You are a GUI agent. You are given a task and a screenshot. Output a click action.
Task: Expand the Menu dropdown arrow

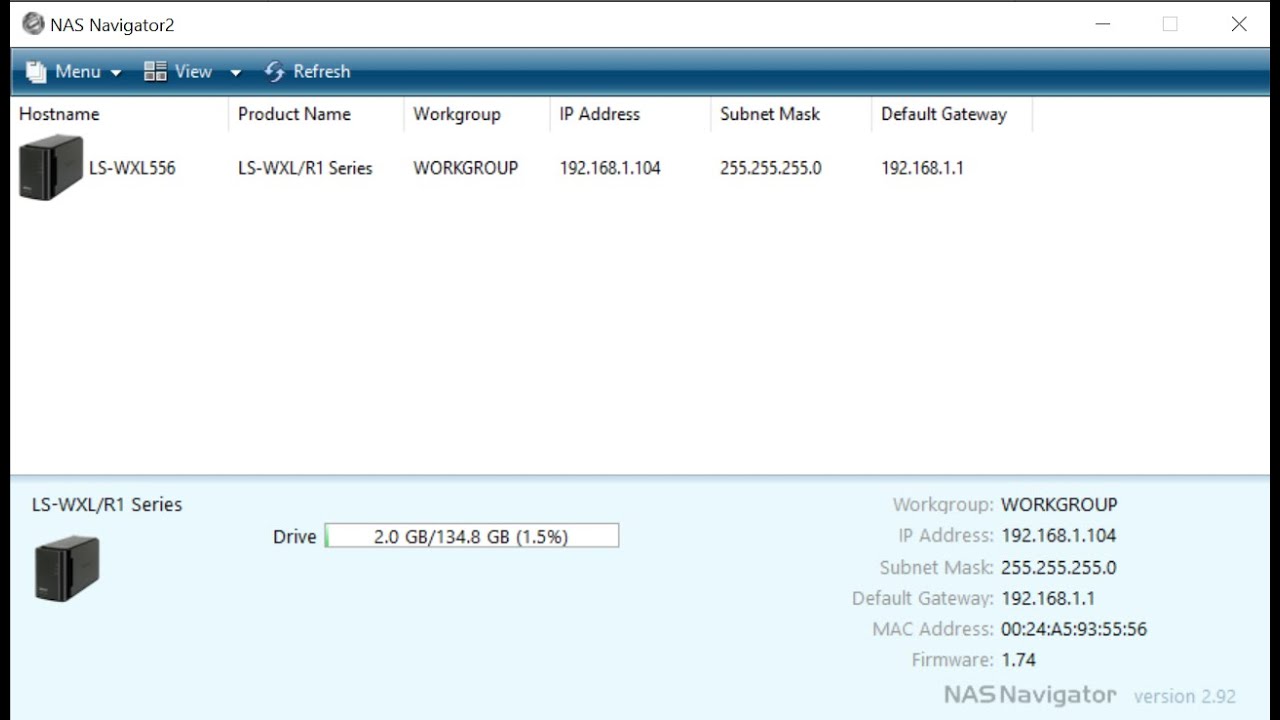click(116, 73)
